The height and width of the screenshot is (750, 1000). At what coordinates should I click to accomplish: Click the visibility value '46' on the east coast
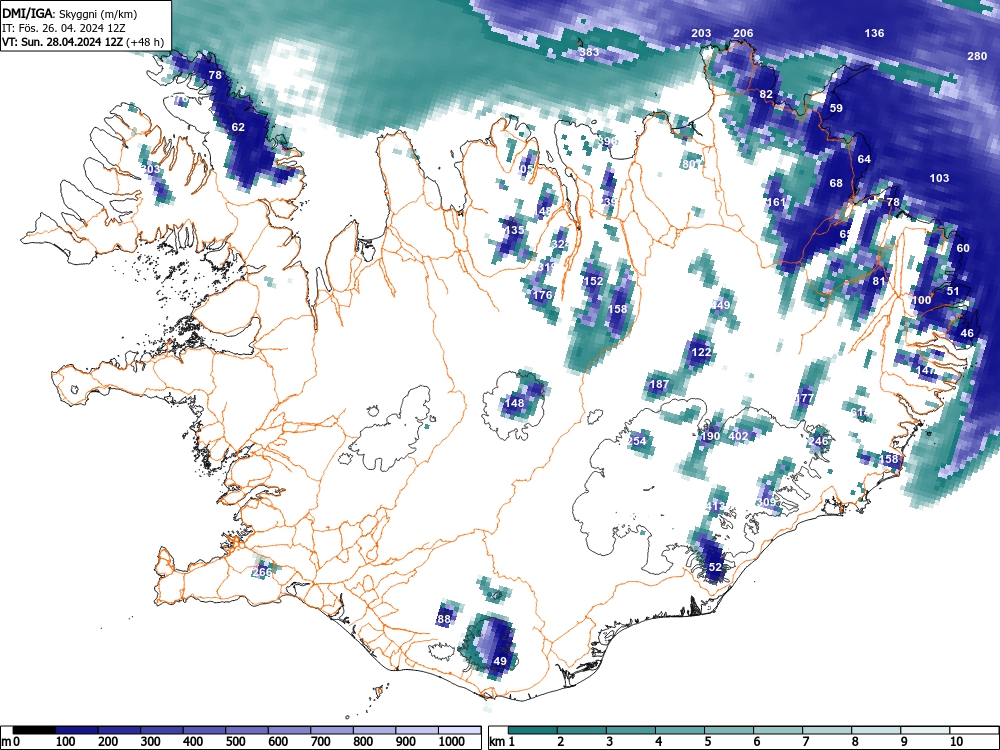point(967,333)
